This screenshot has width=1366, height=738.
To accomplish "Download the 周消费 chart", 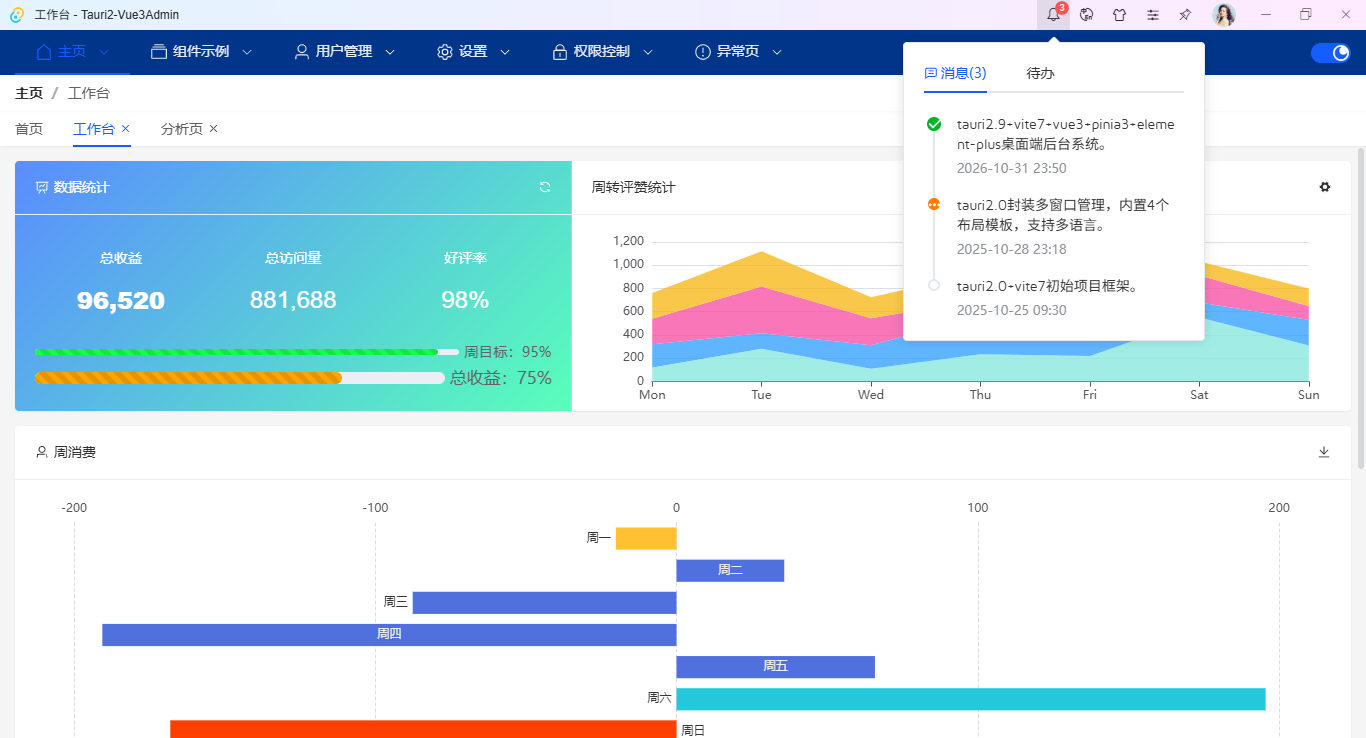I will click(1324, 452).
